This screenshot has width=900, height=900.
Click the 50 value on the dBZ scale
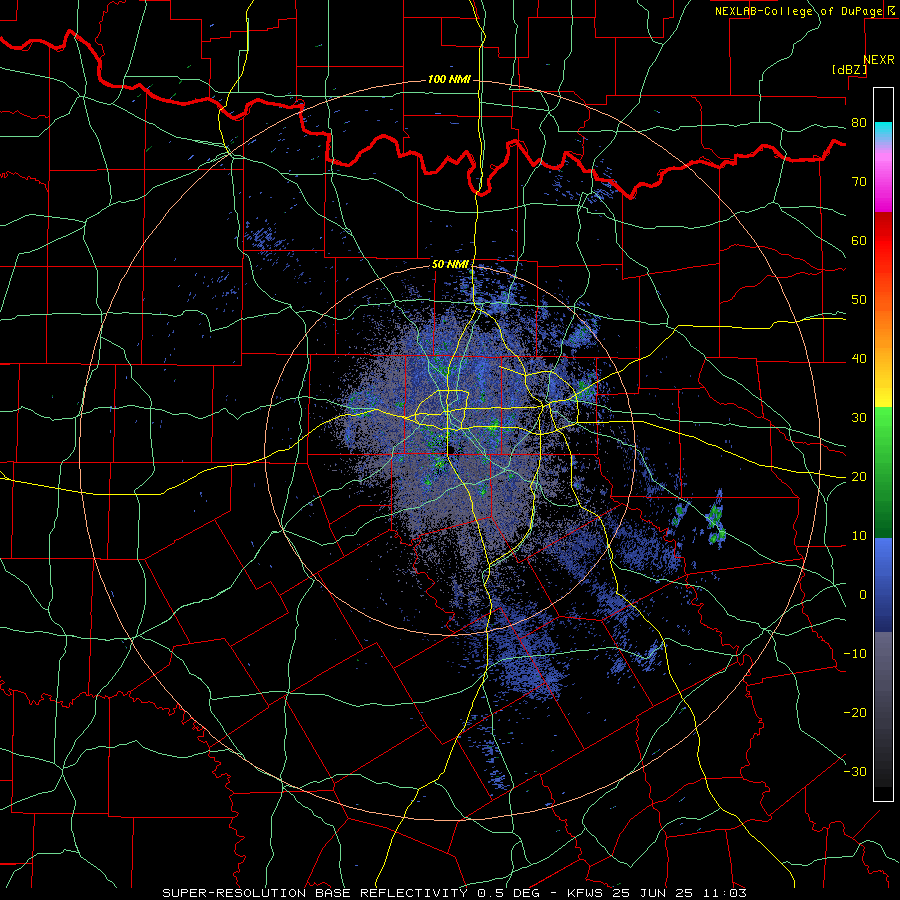[x=859, y=300]
